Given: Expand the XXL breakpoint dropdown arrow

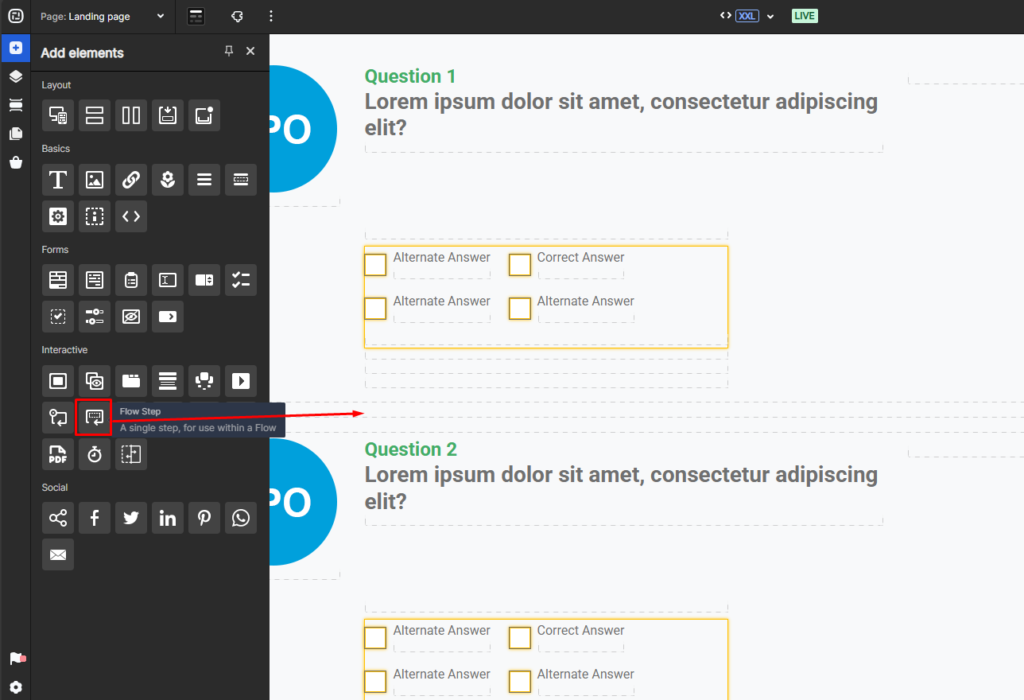Looking at the screenshot, I should click(771, 16).
